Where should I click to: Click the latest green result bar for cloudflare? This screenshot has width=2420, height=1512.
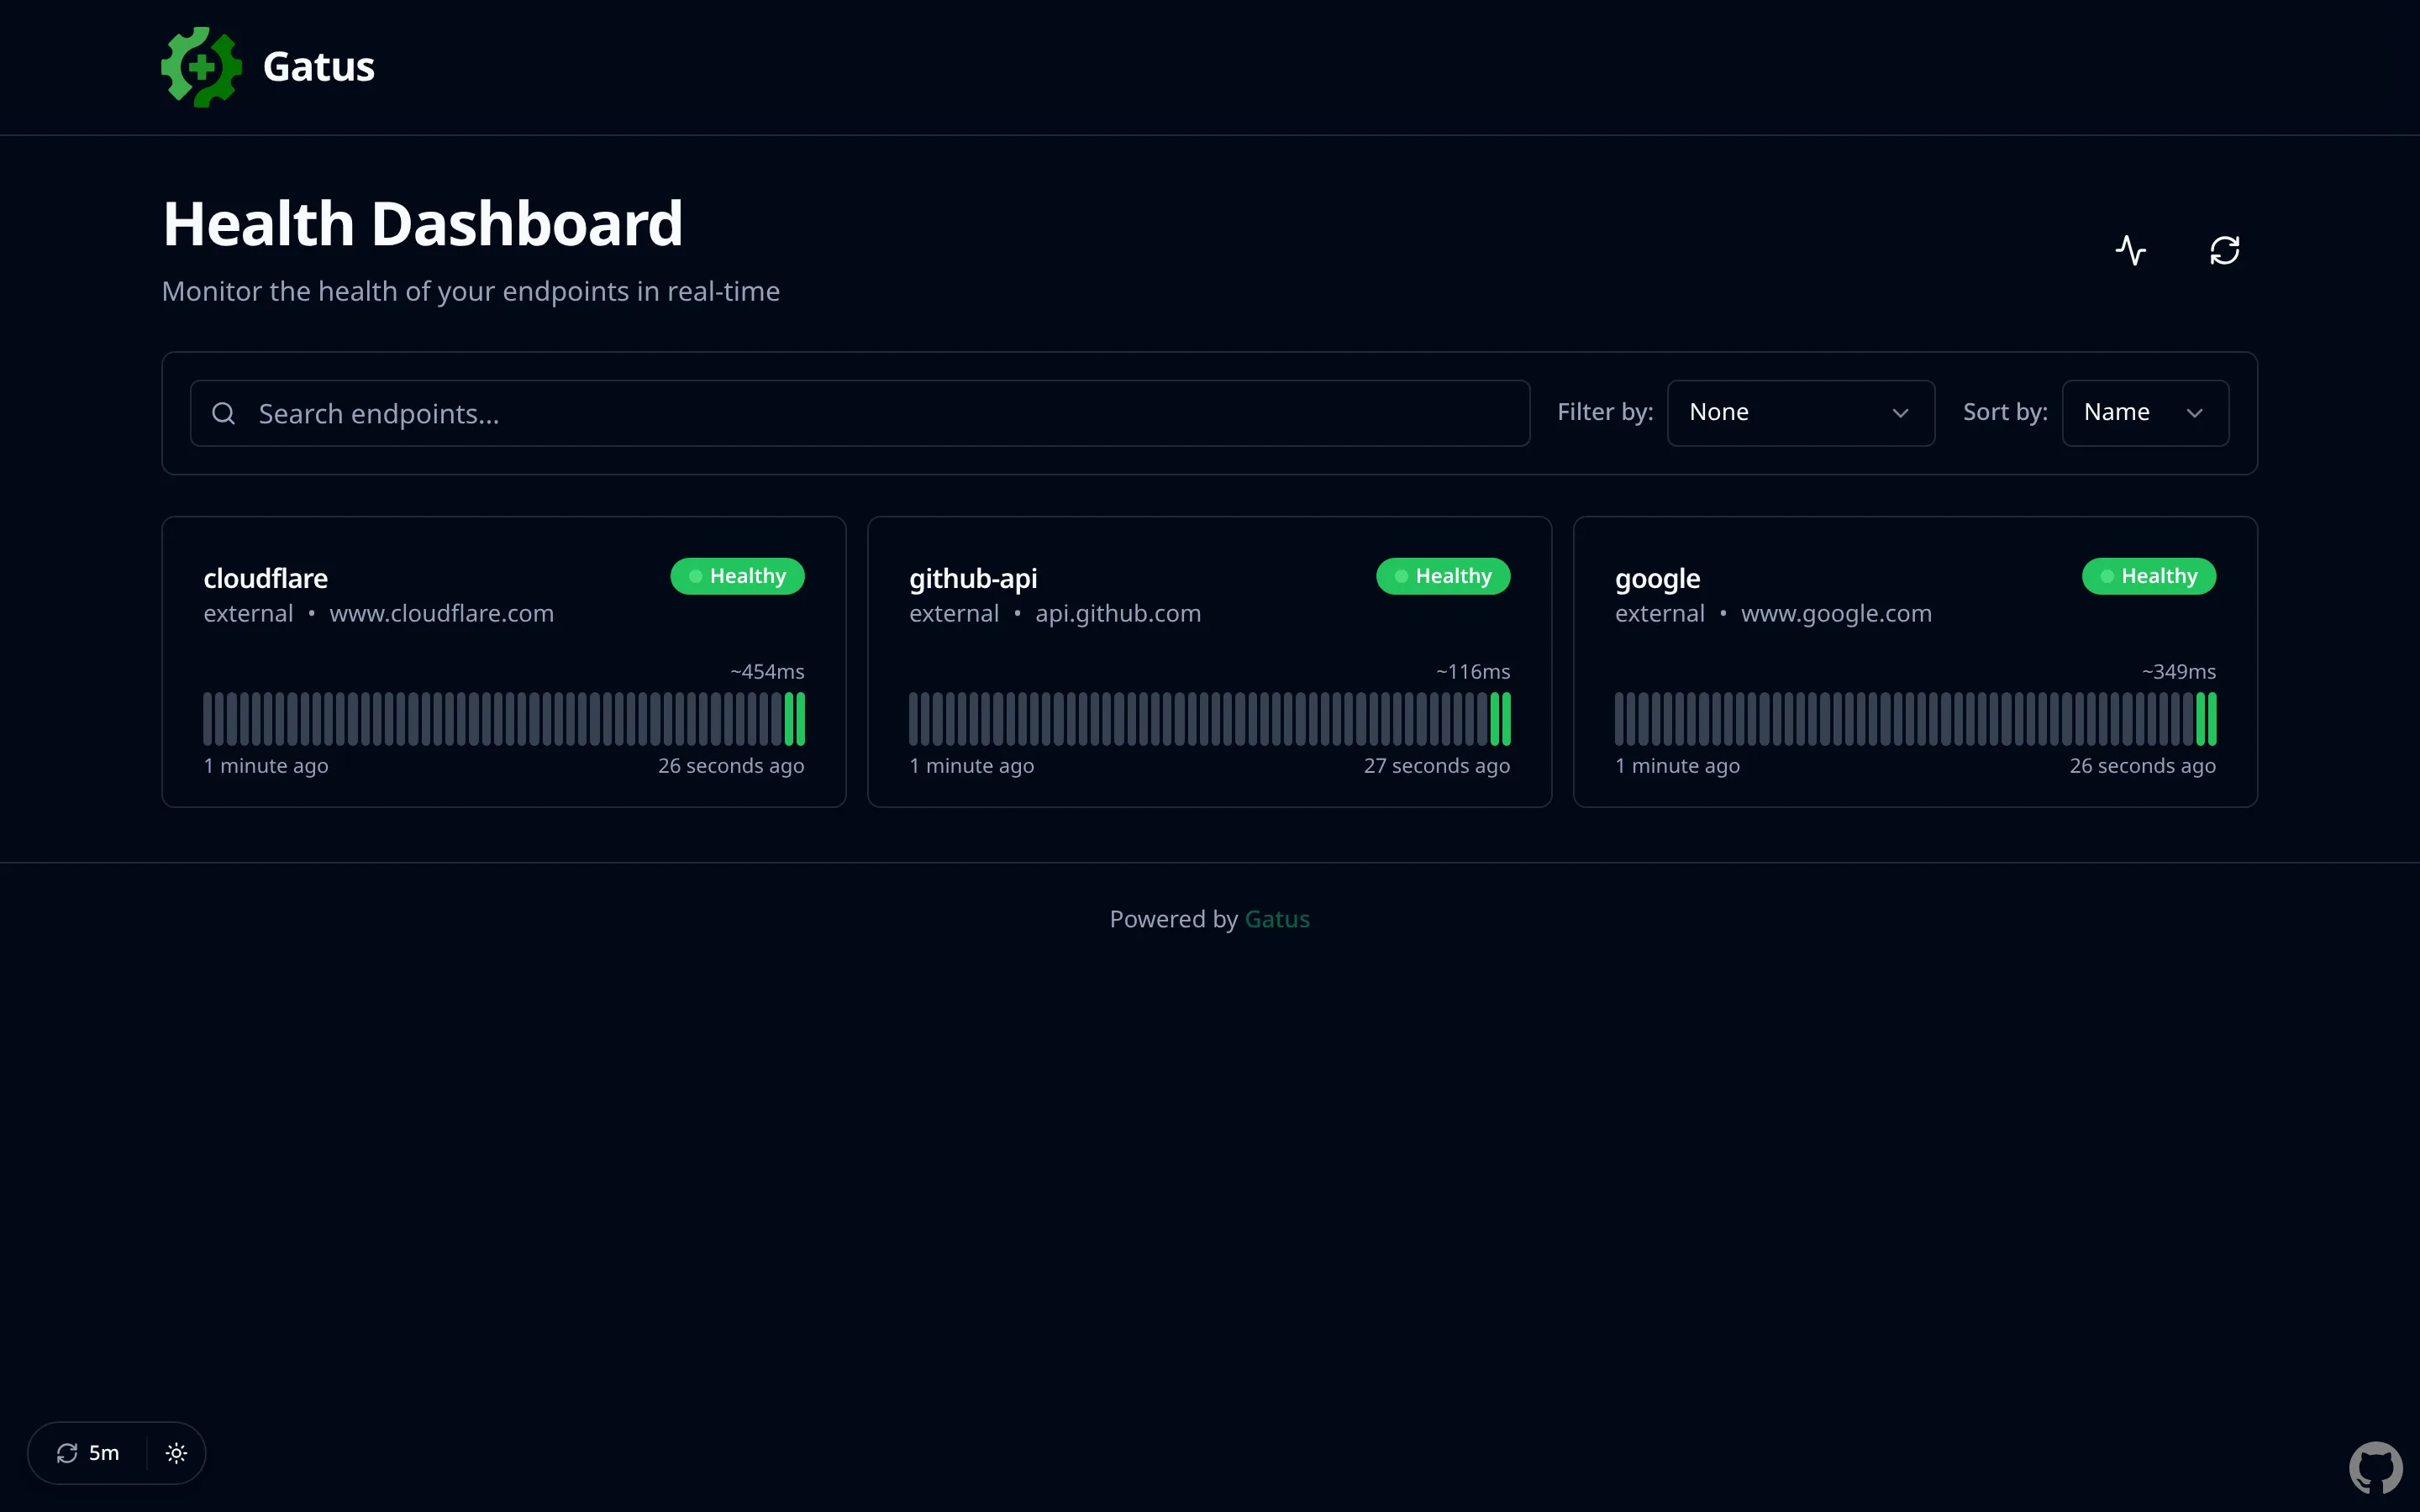801,719
